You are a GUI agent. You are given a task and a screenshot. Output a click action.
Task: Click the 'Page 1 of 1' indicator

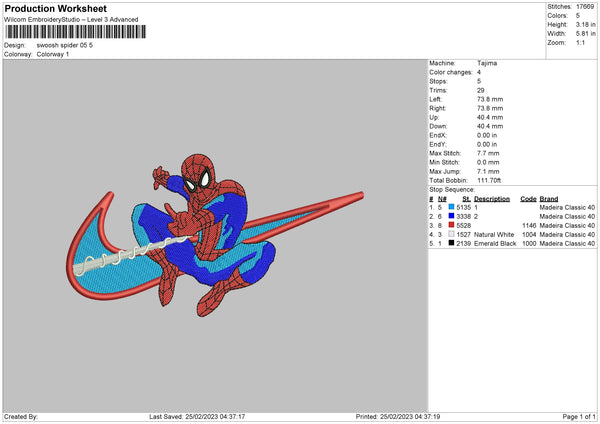579,417
